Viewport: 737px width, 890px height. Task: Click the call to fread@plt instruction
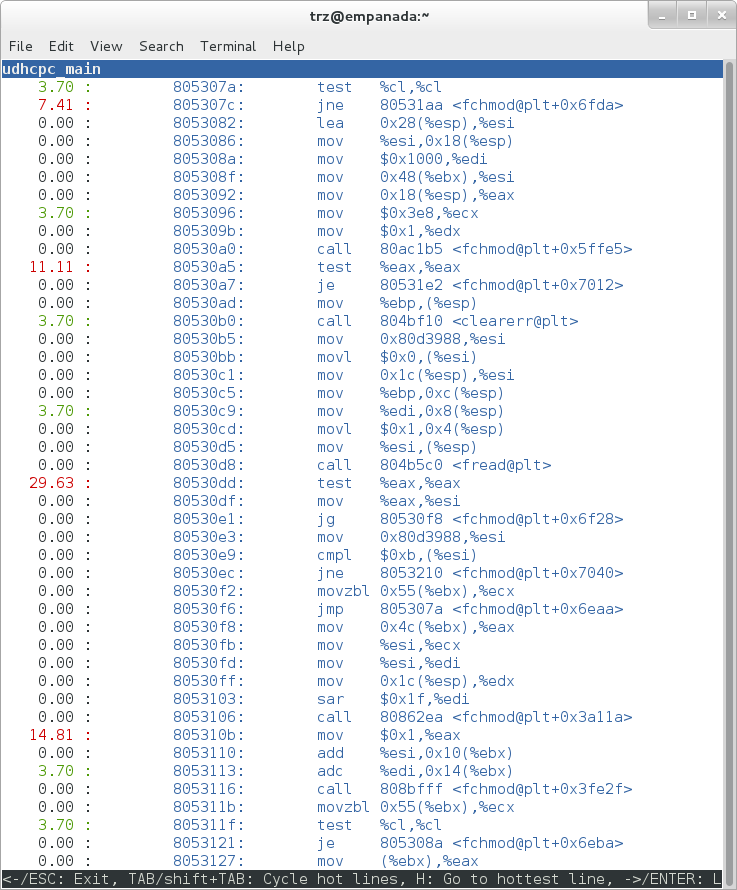434,465
